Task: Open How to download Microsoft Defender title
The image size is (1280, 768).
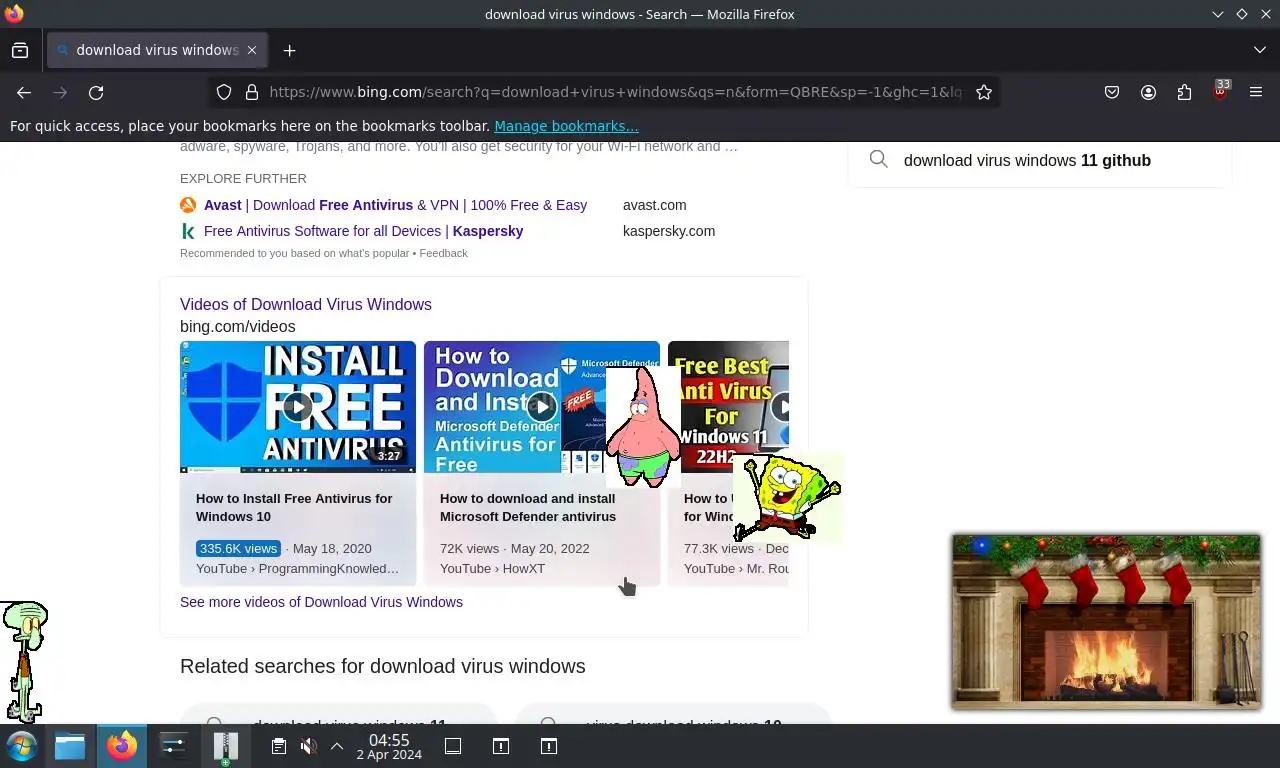Action: point(528,507)
